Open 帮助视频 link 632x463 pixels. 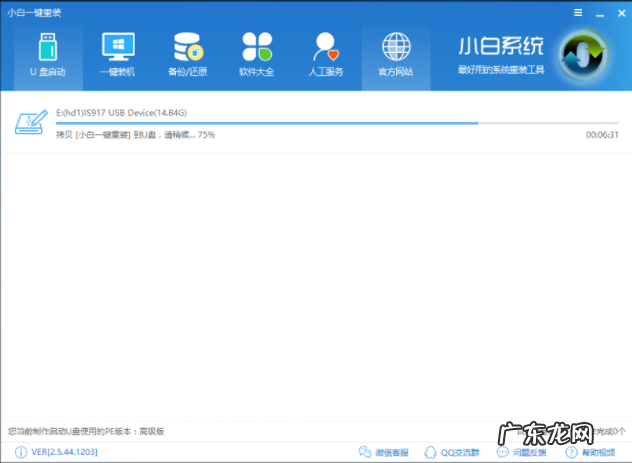click(x=599, y=453)
